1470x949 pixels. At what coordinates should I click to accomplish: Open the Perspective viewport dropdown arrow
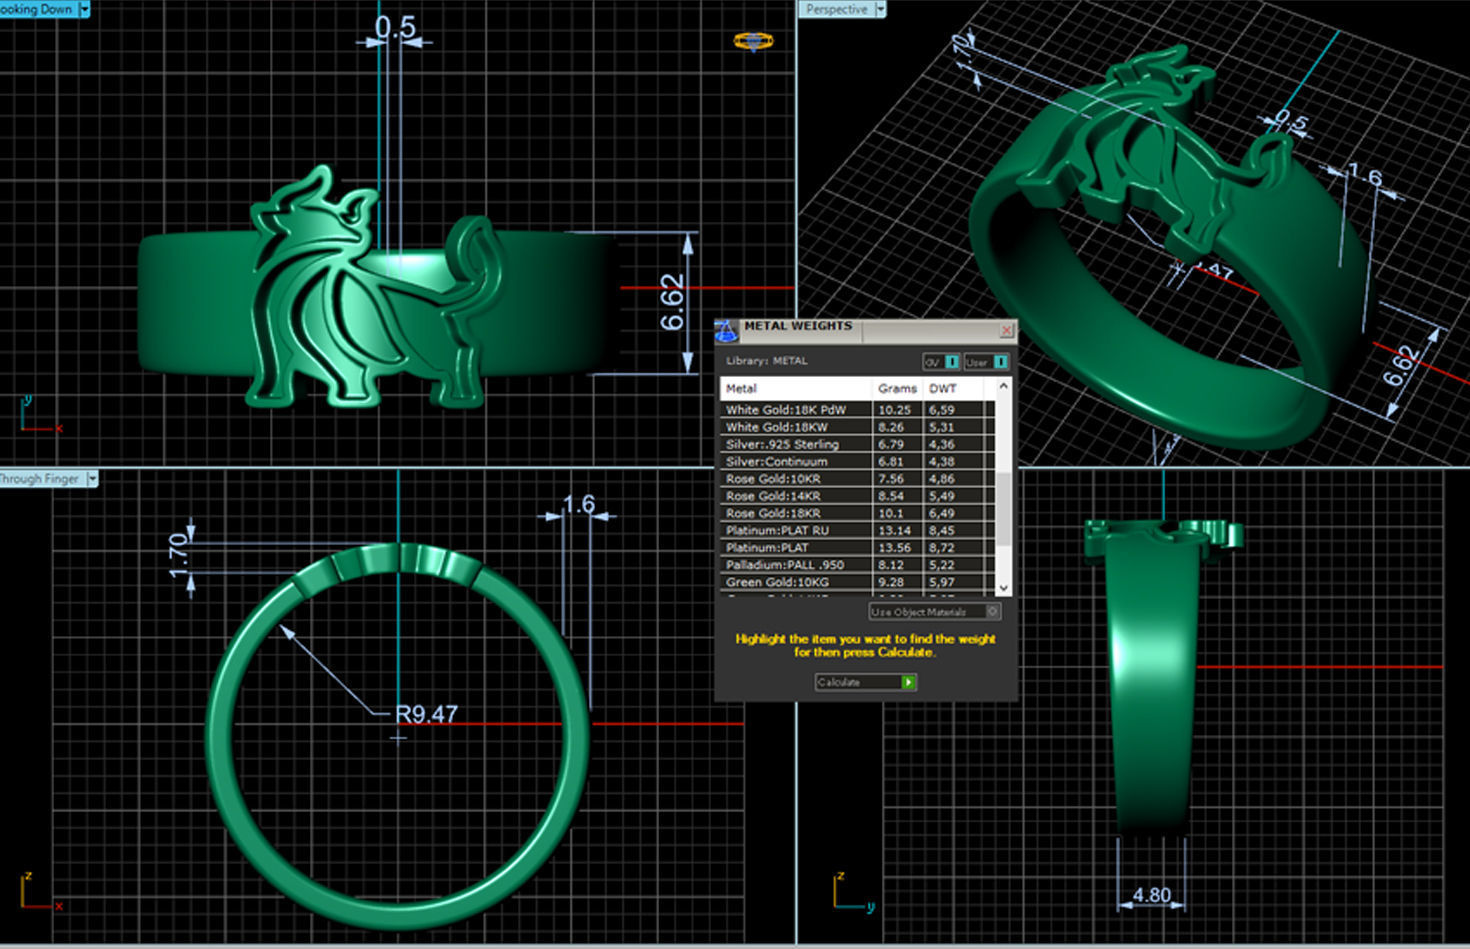tap(880, 9)
